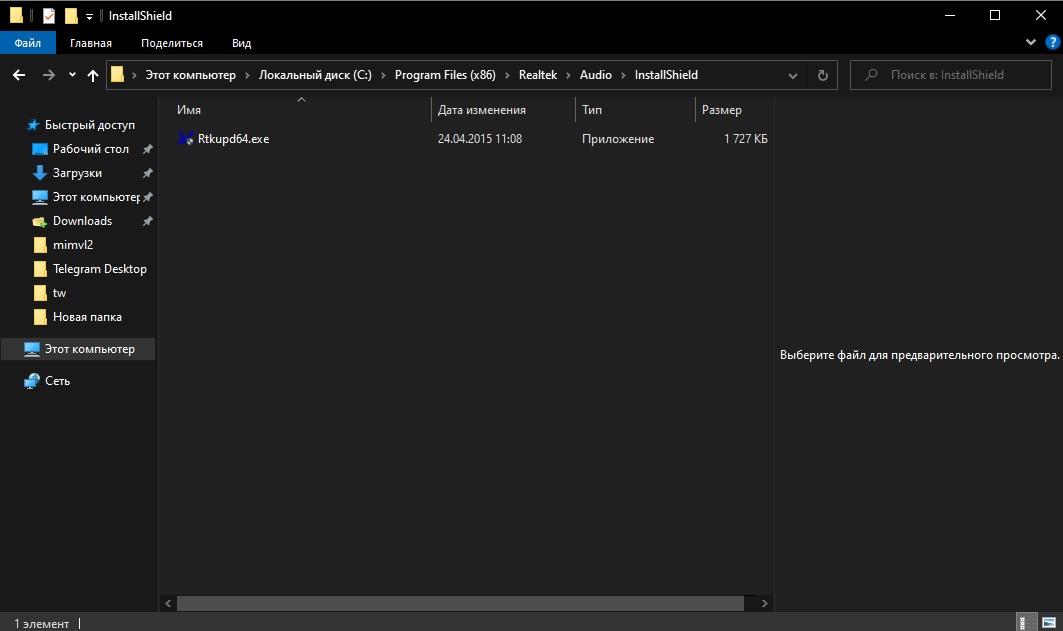Click the pin icon beside Рабочий стол
The height and width of the screenshot is (631, 1063).
(x=147, y=149)
